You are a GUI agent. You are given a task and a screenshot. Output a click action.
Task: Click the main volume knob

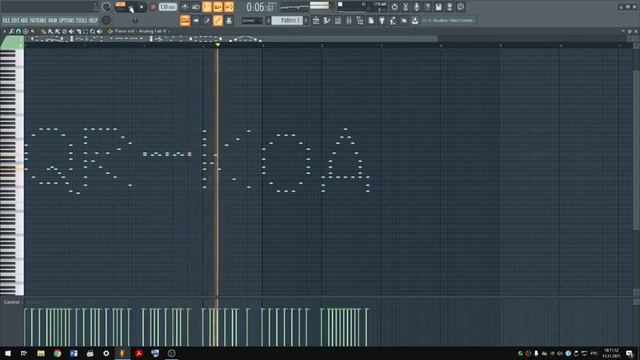[106, 7]
